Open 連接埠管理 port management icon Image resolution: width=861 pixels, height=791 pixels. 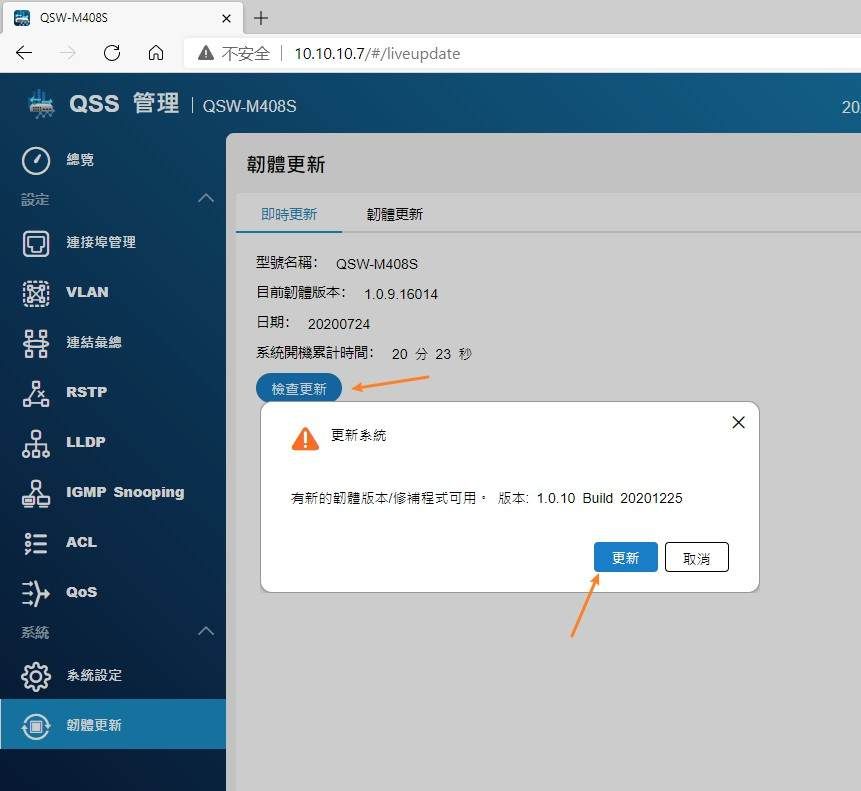[36, 242]
